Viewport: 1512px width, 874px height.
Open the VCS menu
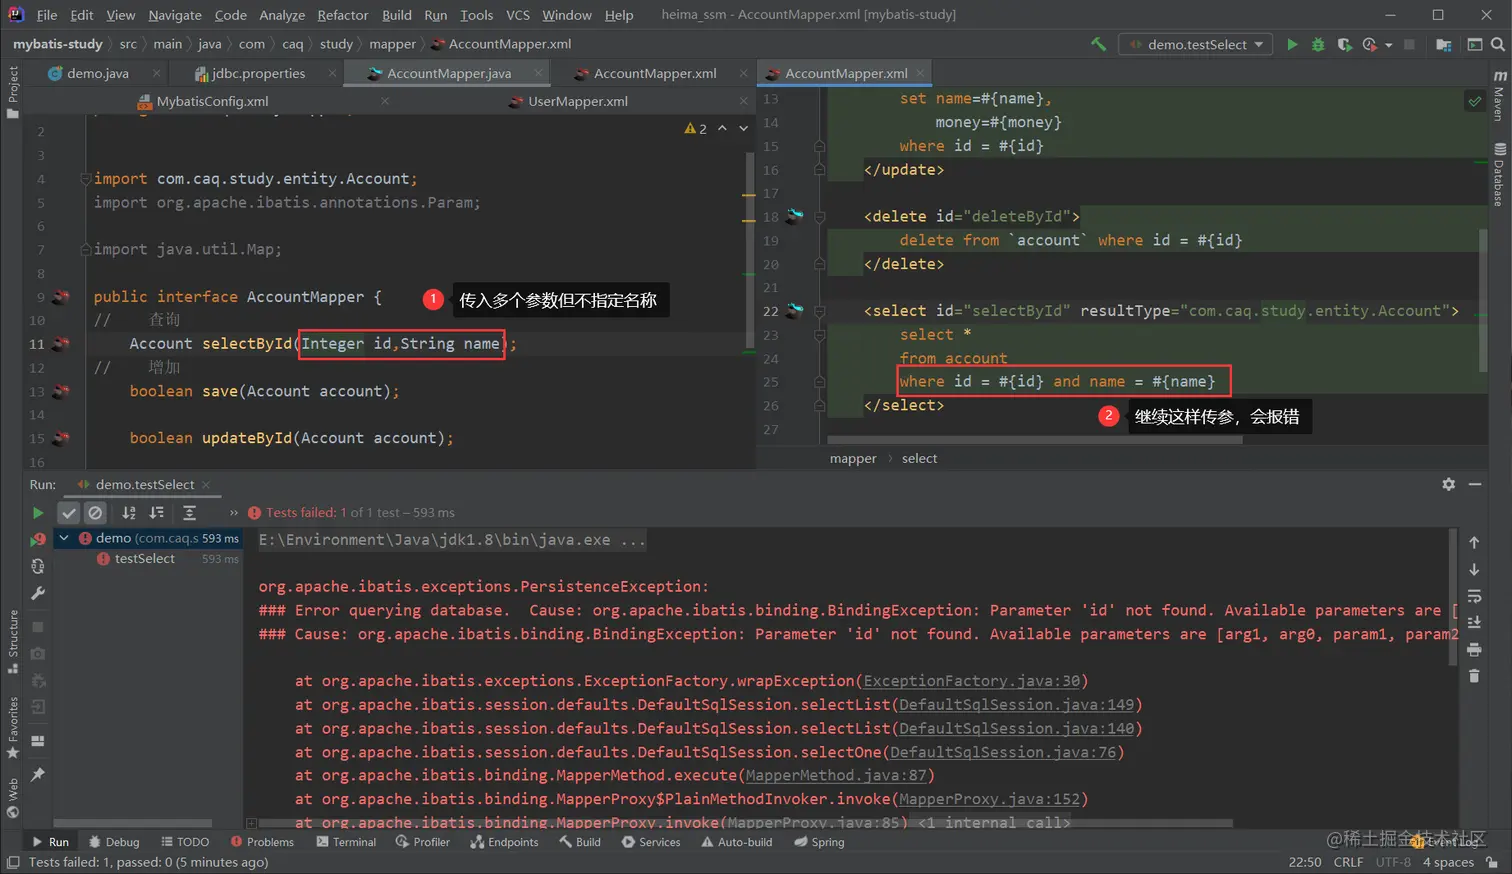tap(518, 15)
